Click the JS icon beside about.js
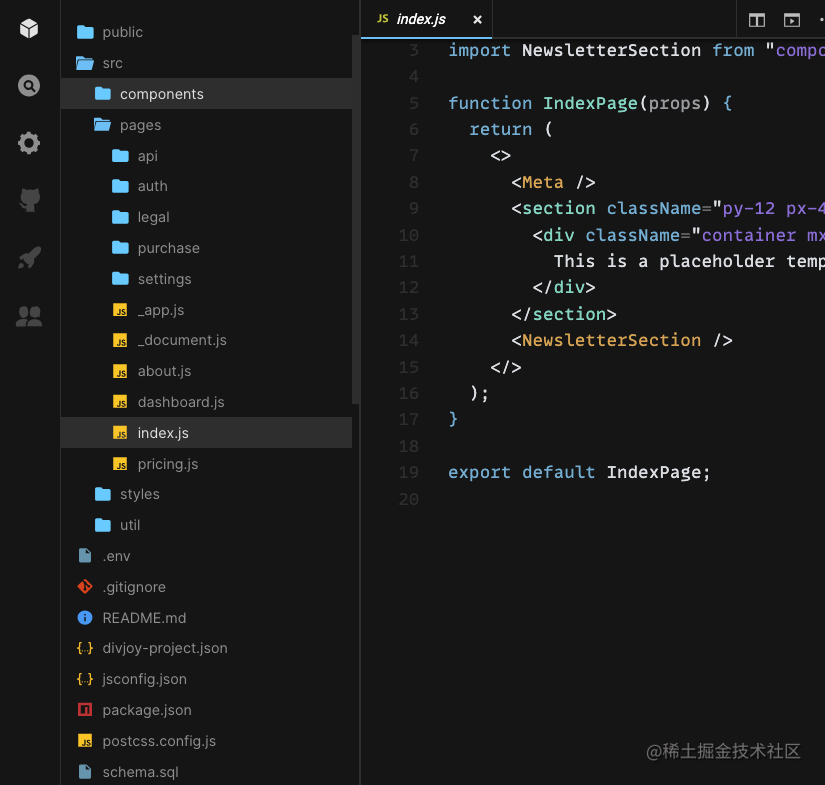 pyautogui.click(x=120, y=371)
